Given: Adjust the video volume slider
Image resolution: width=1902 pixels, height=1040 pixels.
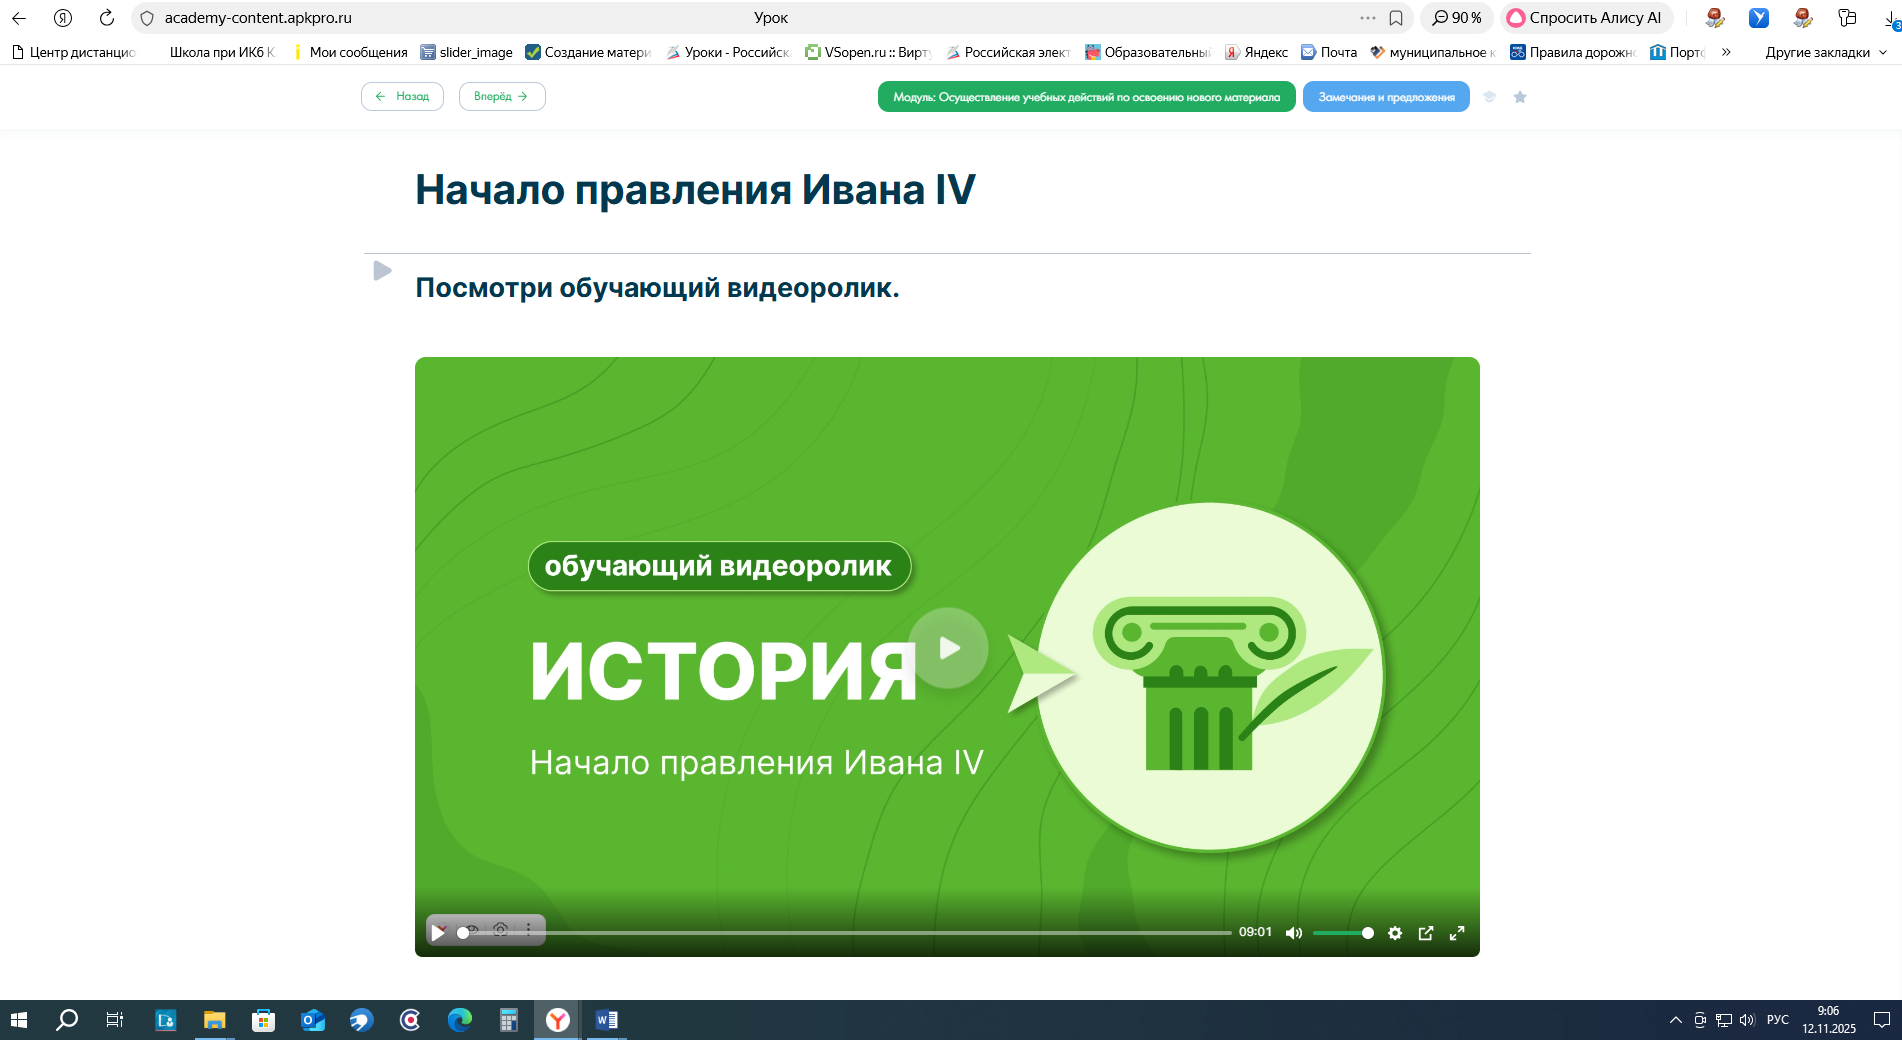Looking at the screenshot, I should tap(1342, 933).
